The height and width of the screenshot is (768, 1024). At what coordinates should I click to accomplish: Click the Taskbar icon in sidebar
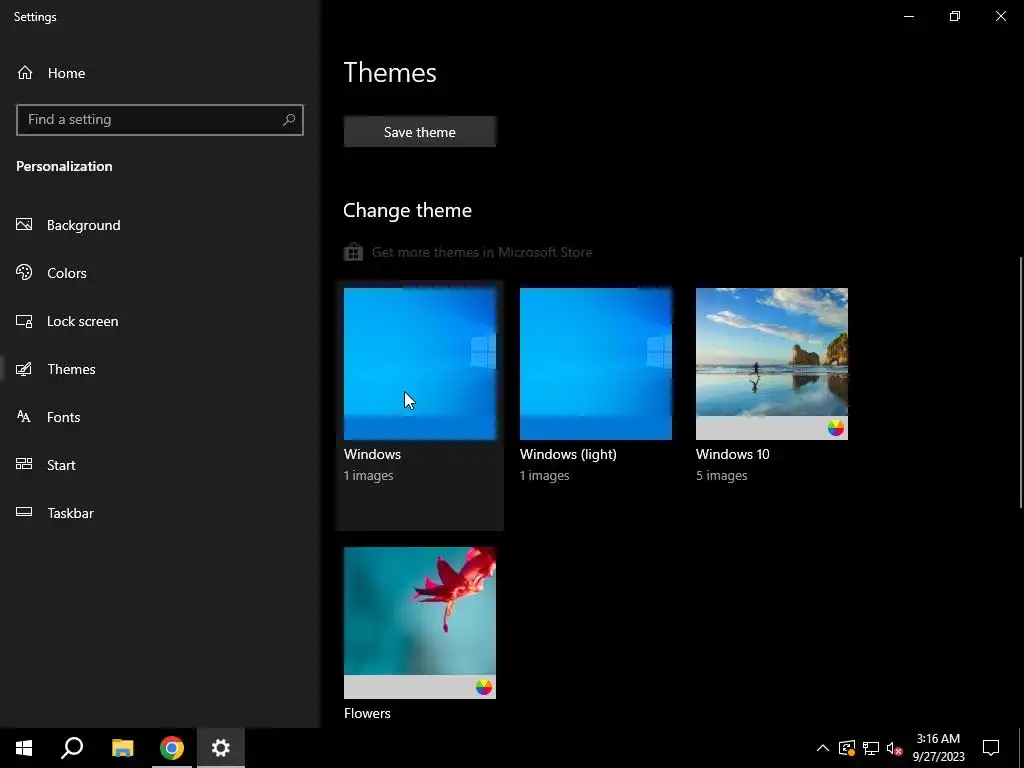[x=24, y=512]
